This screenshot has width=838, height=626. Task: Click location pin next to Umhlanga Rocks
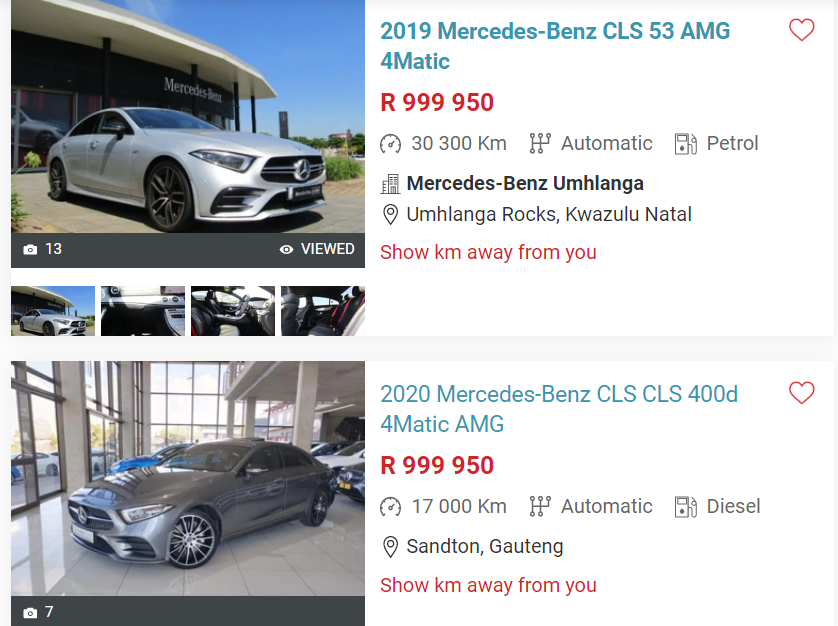(x=390, y=214)
